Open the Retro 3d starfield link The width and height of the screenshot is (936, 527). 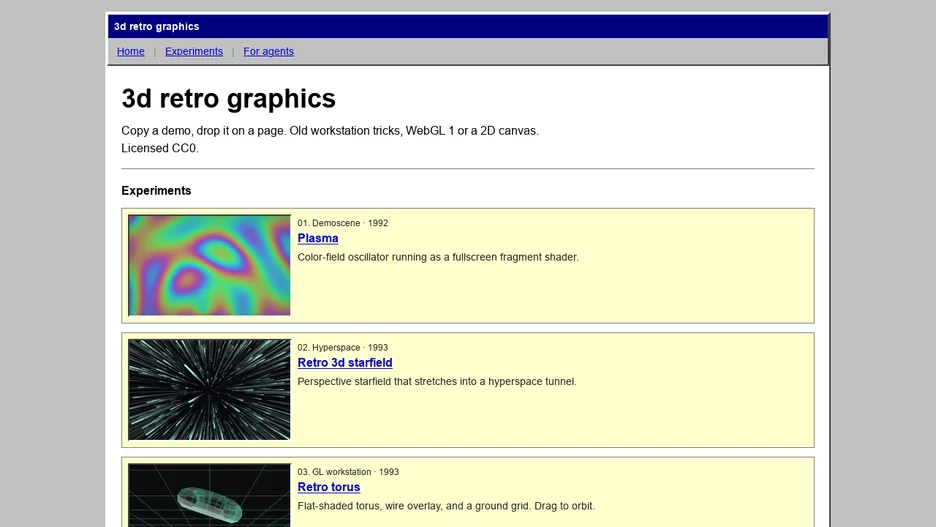tap(345, 362)
